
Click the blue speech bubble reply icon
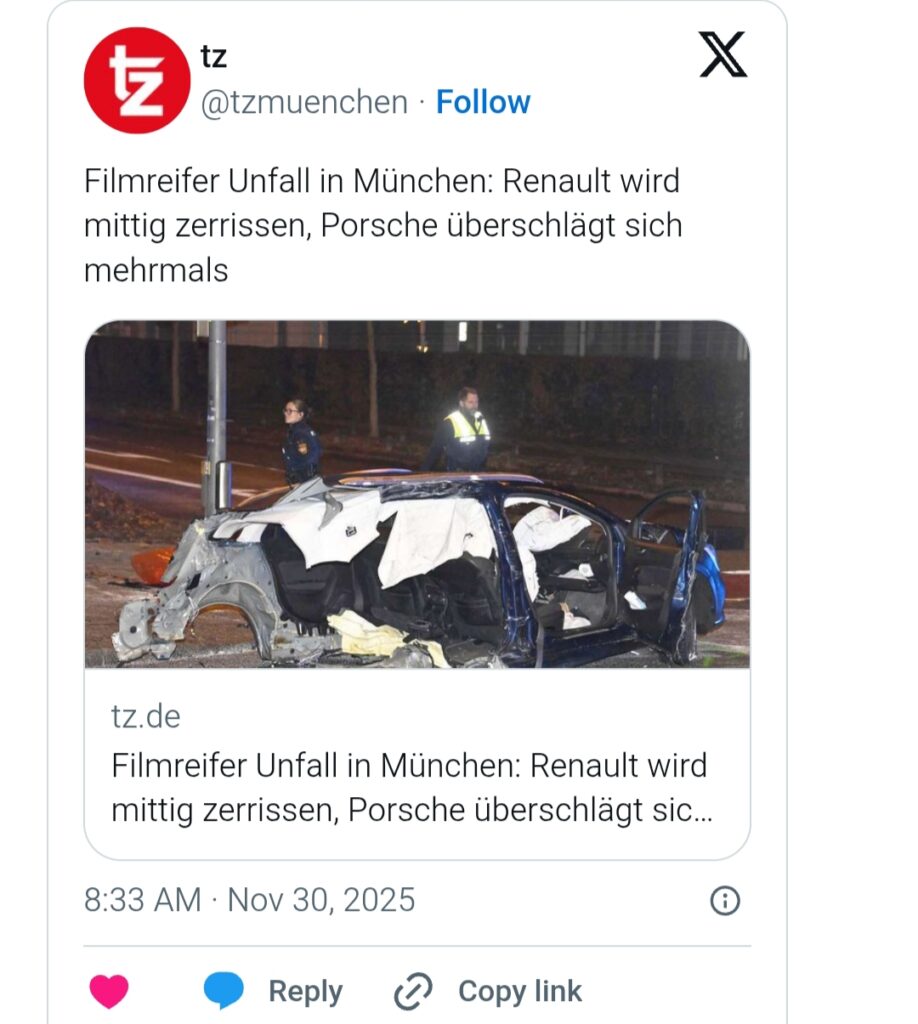click(x=223, y=990)
